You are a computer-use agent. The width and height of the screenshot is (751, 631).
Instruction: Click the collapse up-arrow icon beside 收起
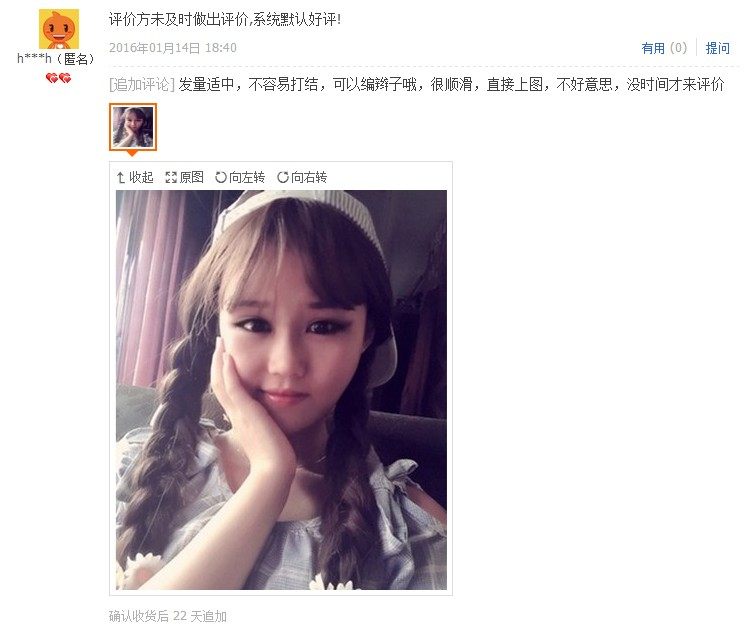121,178
